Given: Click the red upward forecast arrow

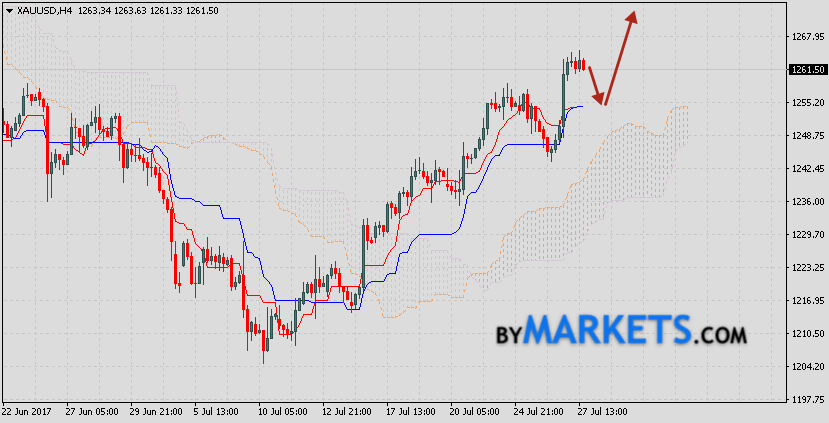Looking at the screenshot, I should coord(620,55).
